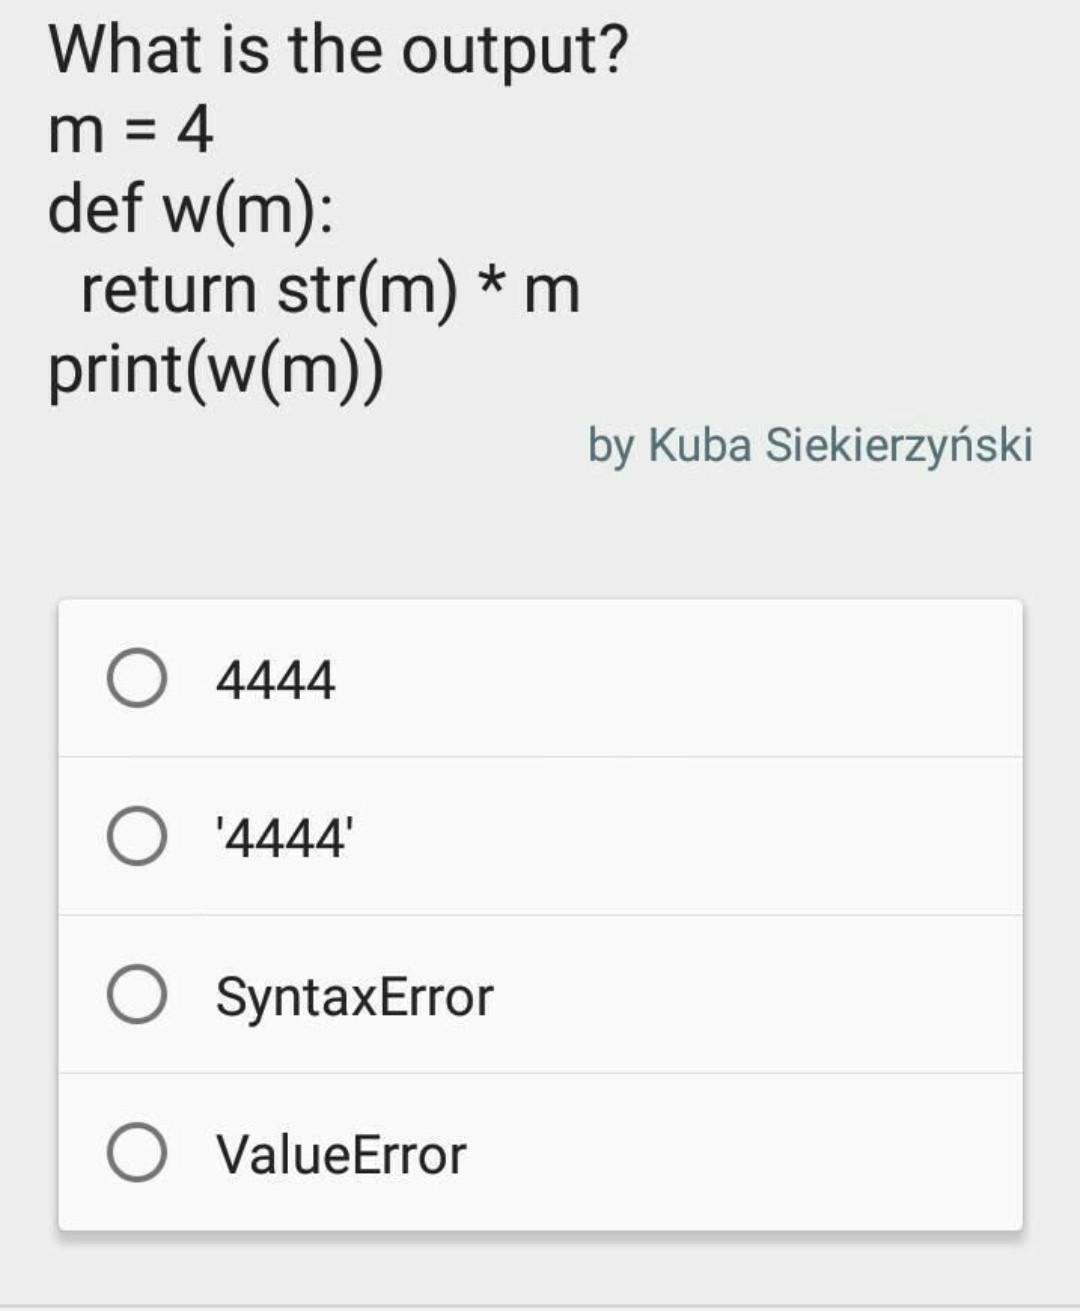The height and width of the screenshot is (1311, 1080).
Task: Select the radio button for 4444
Action: click(136, 679)
